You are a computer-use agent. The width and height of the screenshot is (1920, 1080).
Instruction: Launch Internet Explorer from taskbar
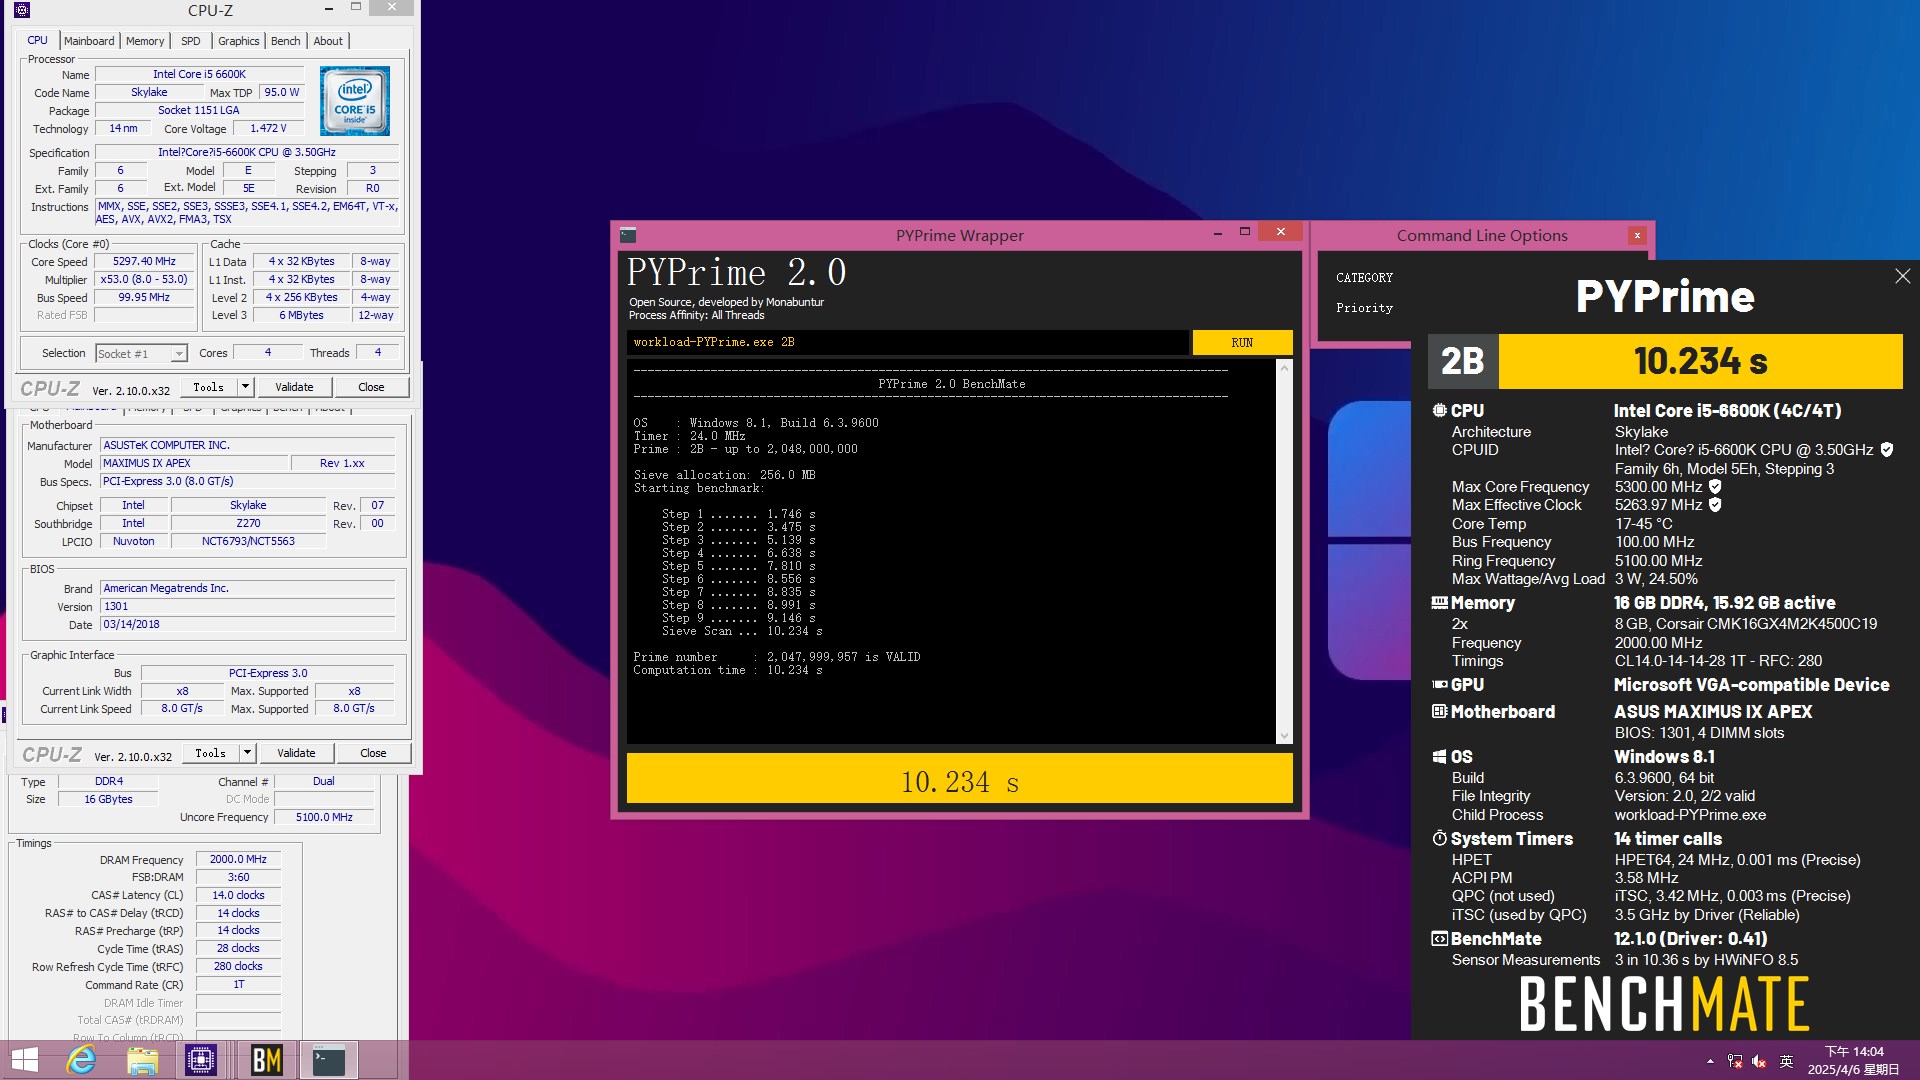tap(82, 1060)
